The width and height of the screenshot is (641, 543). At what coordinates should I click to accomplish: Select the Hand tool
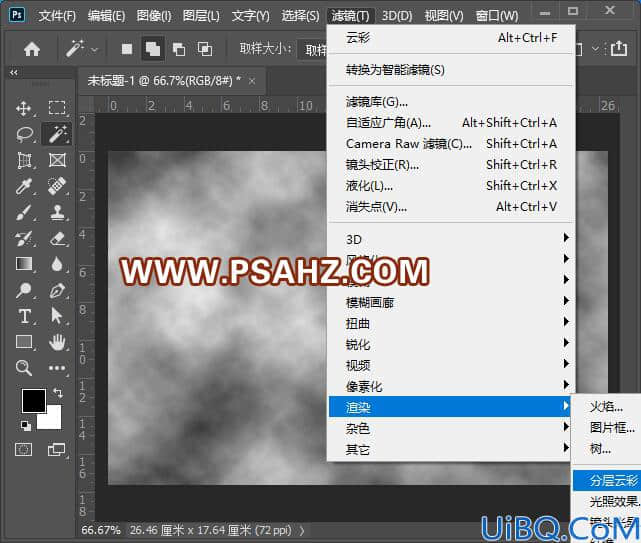pos(57,342)
